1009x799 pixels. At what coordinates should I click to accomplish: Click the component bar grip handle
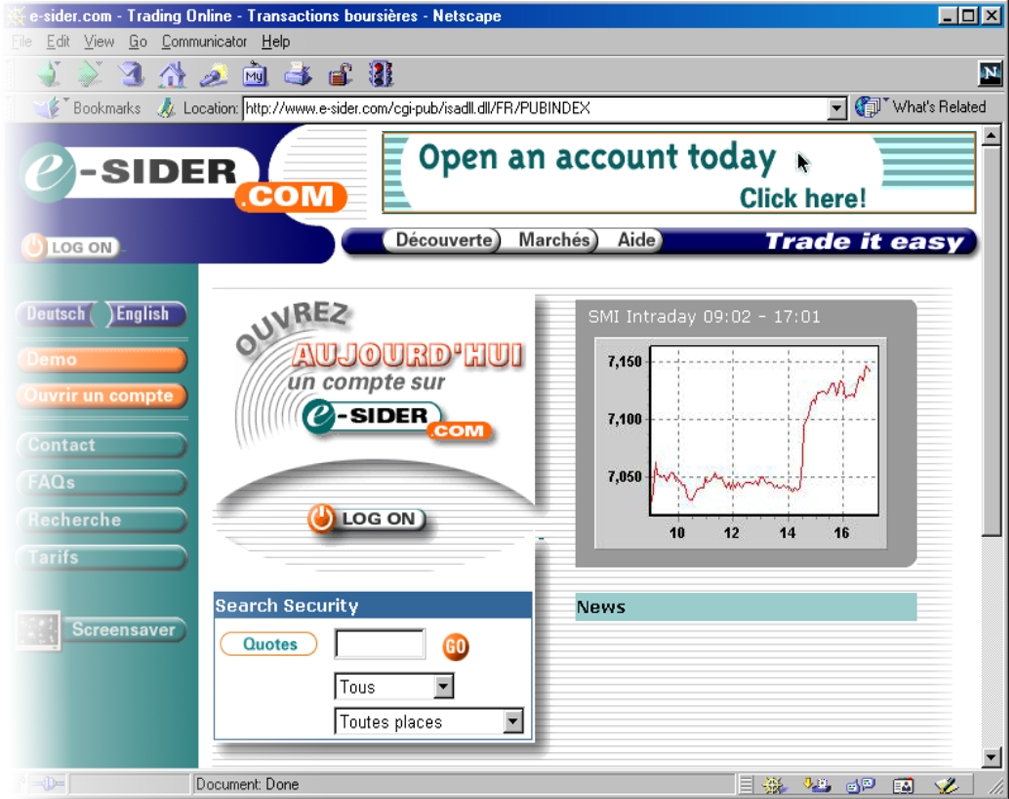coord(745,785)
